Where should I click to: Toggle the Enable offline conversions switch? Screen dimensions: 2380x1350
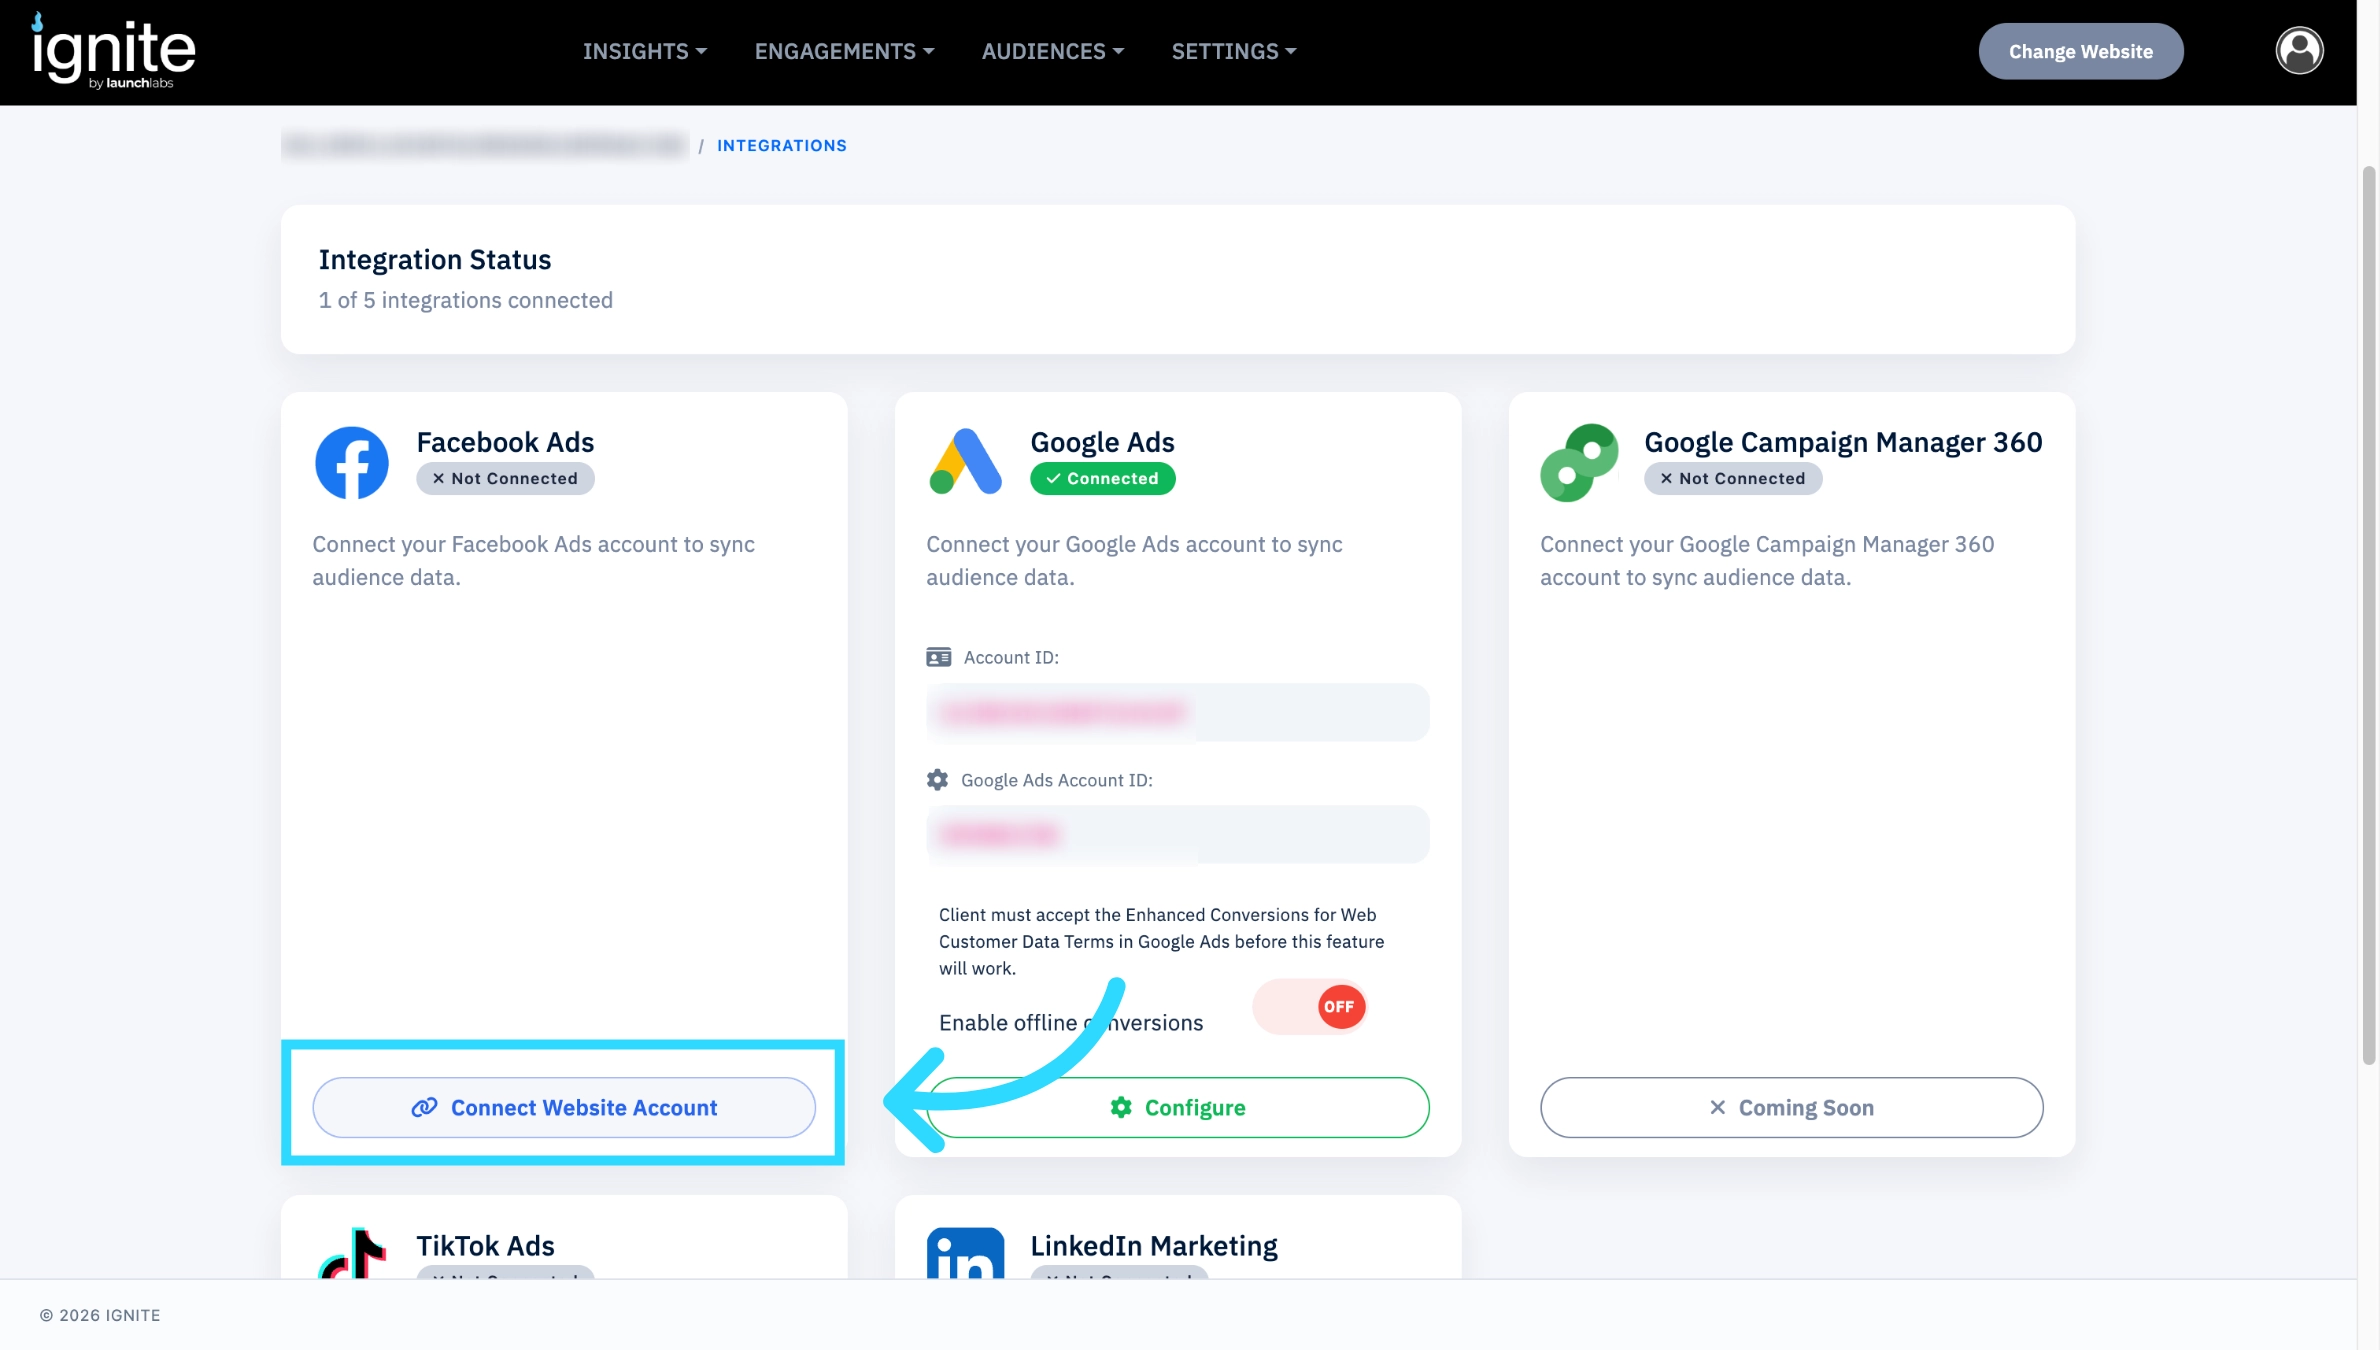pyautogui.click(x=1310, y=1007)
